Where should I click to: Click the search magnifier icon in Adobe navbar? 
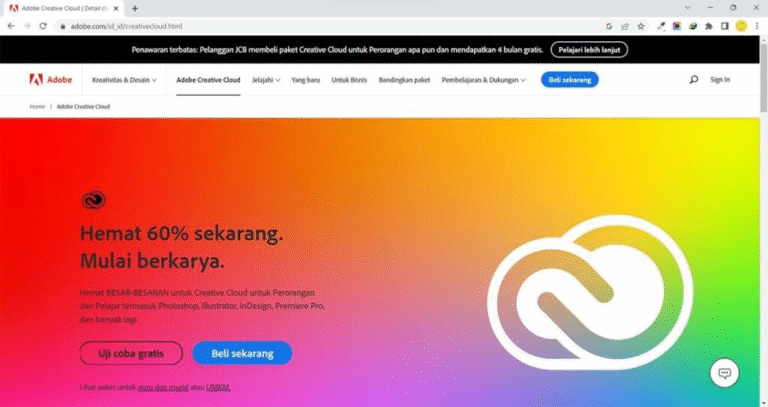[694, 79]
